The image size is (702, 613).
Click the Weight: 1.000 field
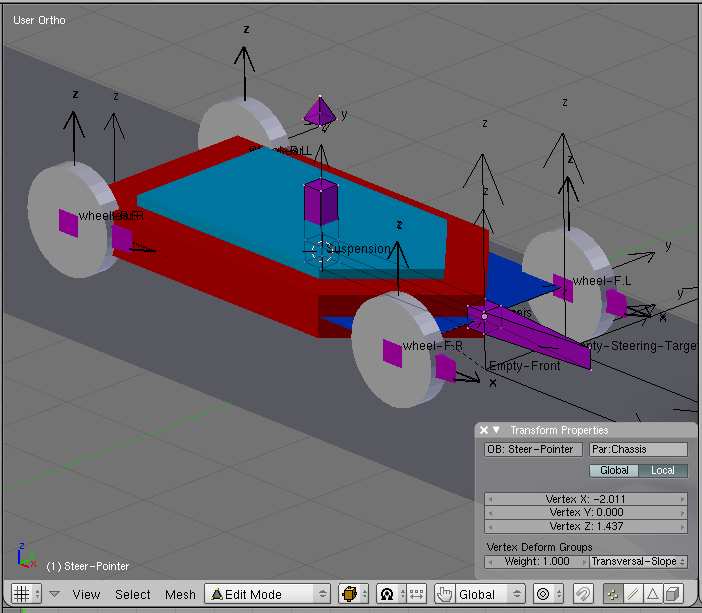coord(536,561)
